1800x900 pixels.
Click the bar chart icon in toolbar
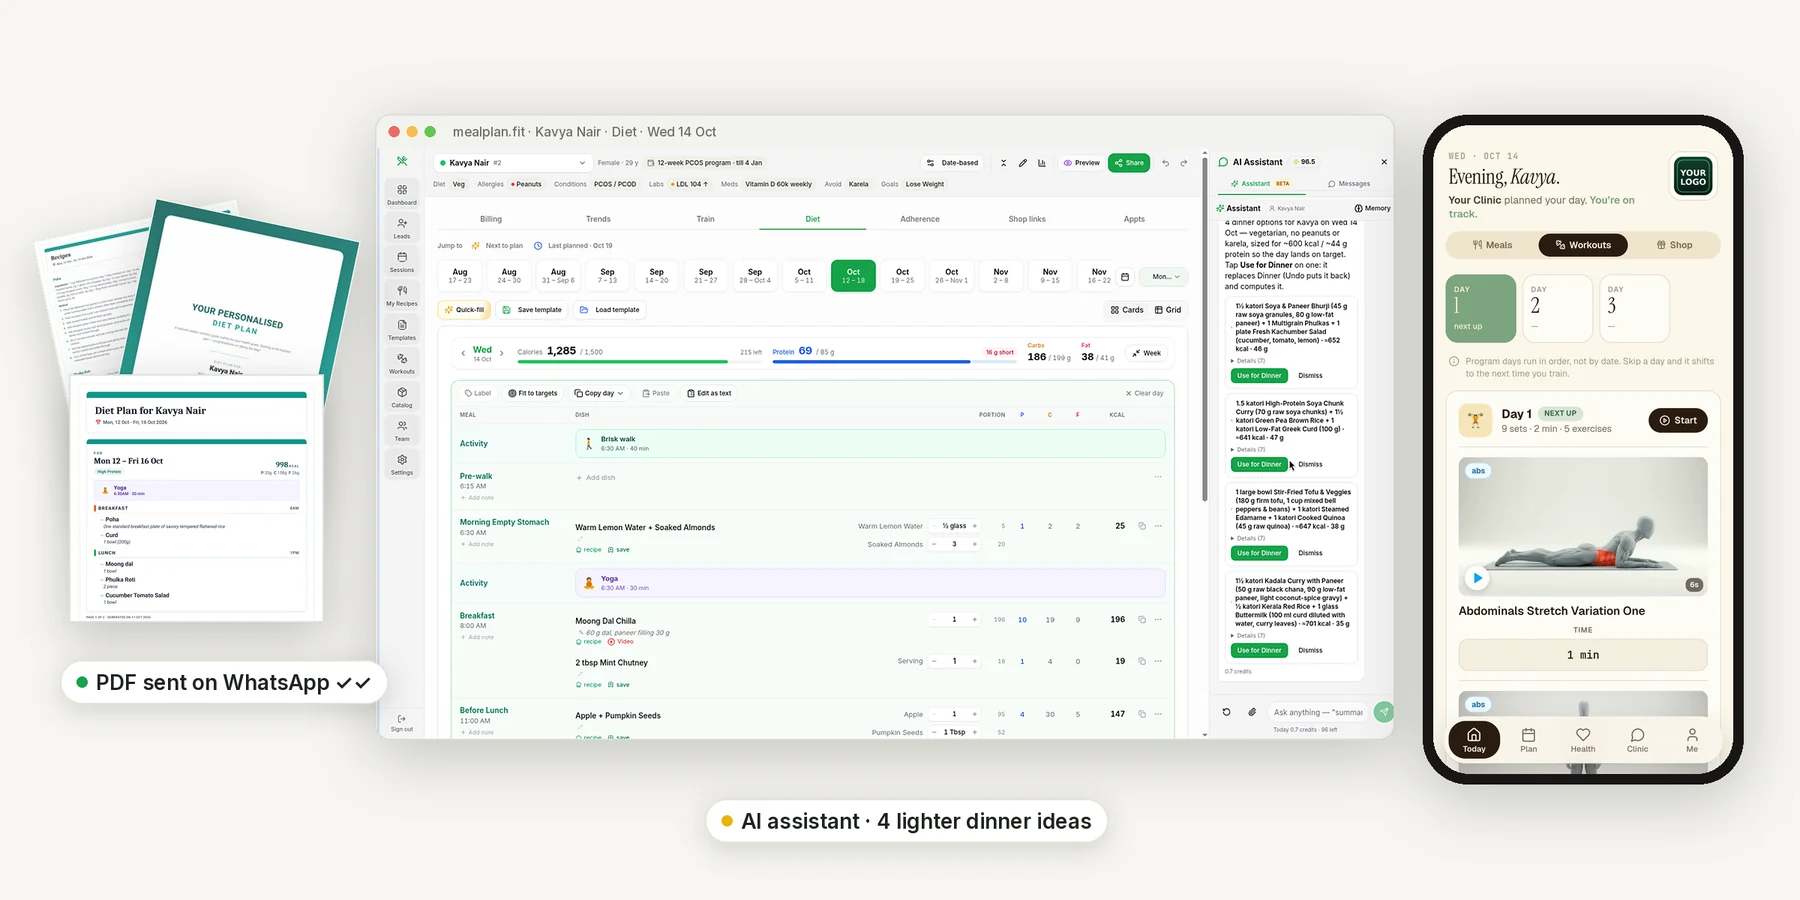1042,163
